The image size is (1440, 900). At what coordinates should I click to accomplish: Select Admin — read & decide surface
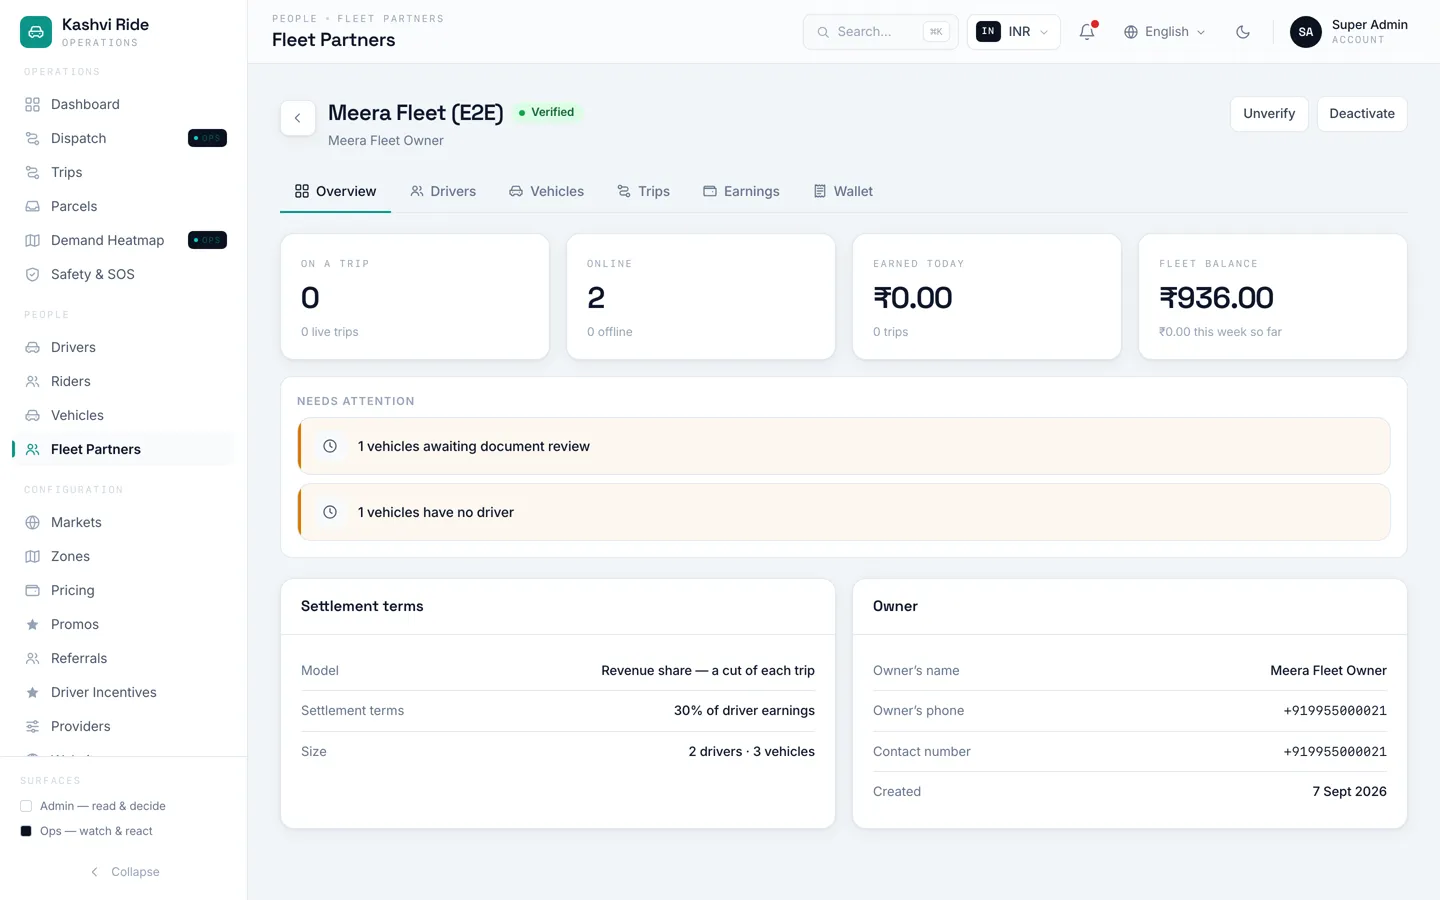pos(93,806)
